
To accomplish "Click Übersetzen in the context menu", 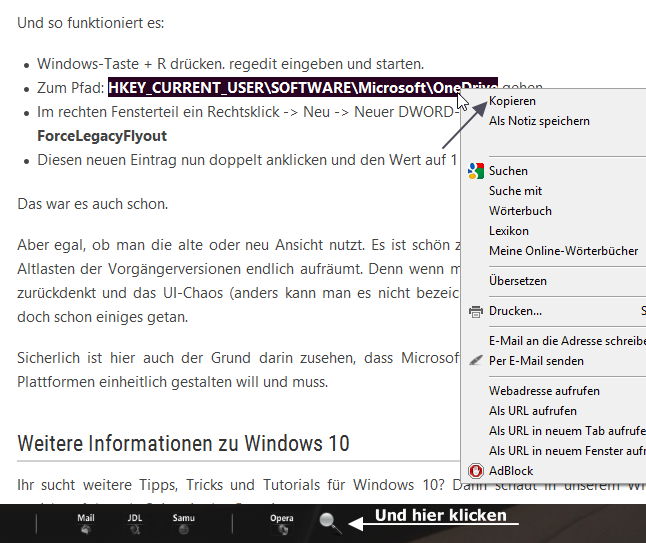I will tap(553, 281).
